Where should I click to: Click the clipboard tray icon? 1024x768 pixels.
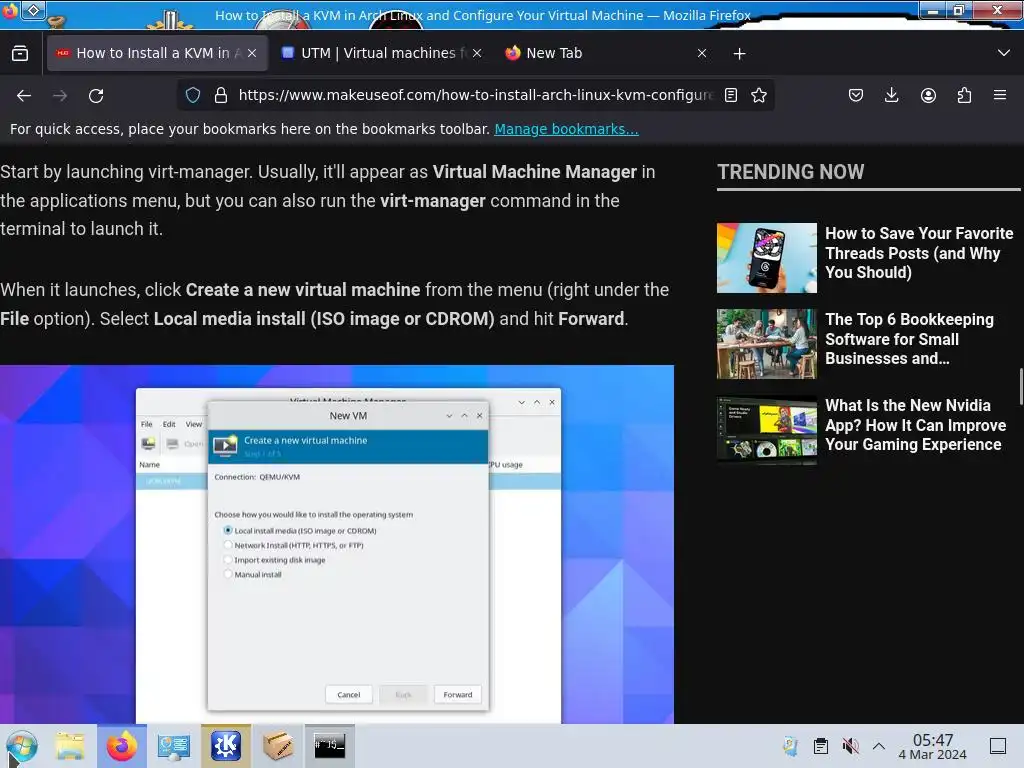(x=821, y=746)
